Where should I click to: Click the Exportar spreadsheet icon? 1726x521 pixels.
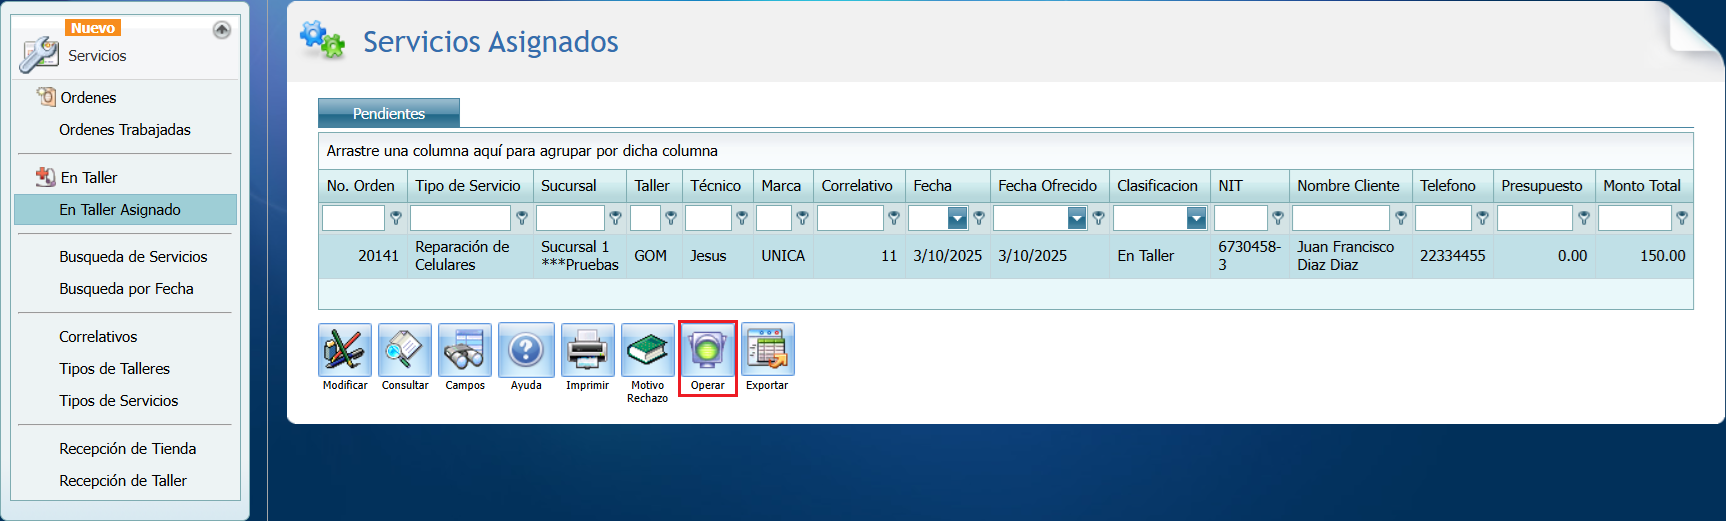pyautogui.click(x=767, y=350)
